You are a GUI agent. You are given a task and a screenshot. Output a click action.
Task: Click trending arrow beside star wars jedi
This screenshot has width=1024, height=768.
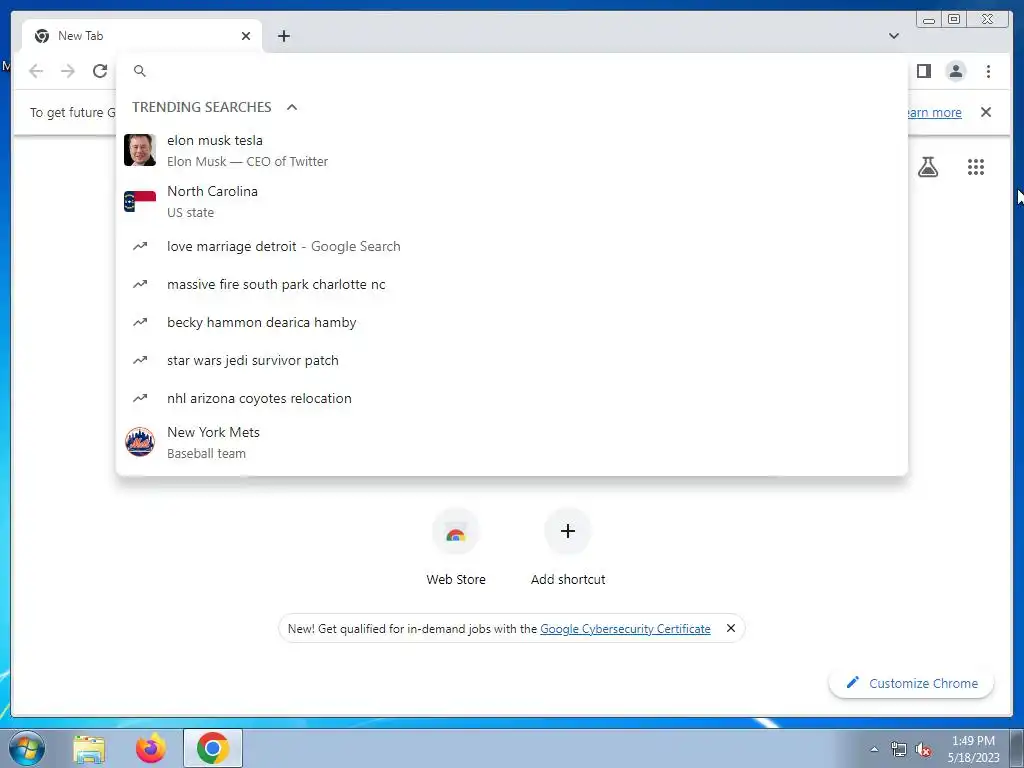pos(140,360)
